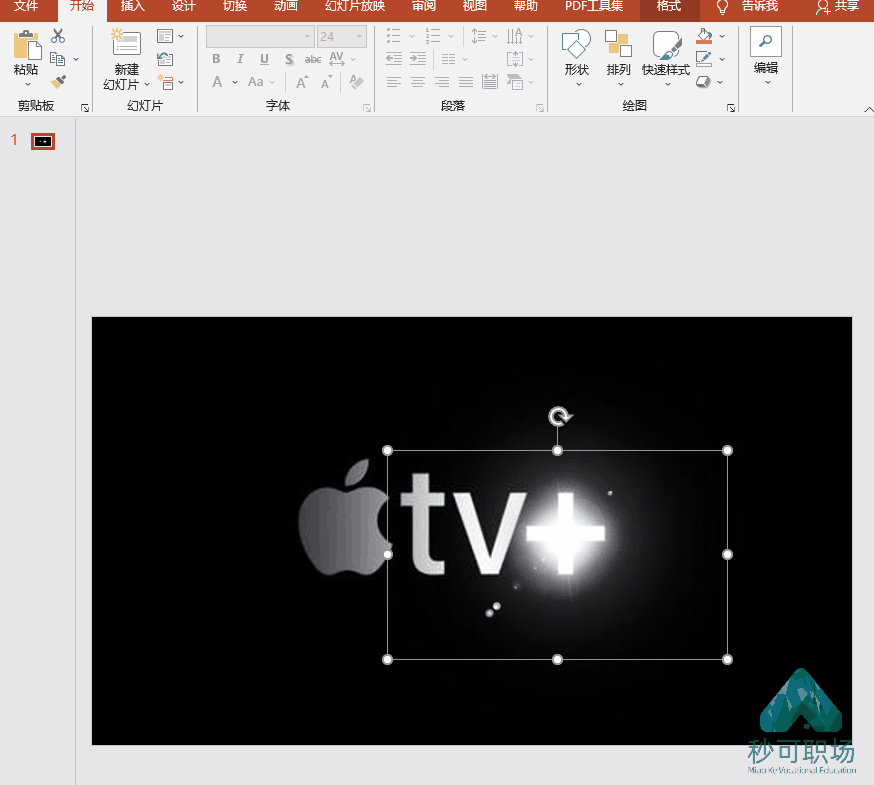
Task: Click Shape Effects icon
Action: pos(704,82)
